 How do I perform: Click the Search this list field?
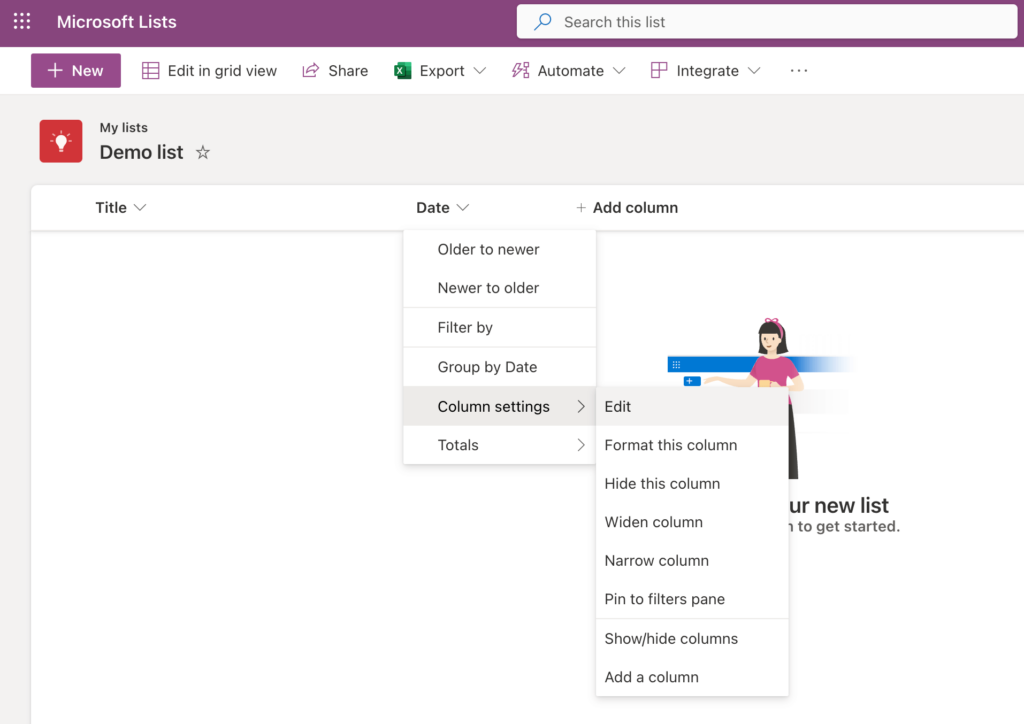(767, 22)
